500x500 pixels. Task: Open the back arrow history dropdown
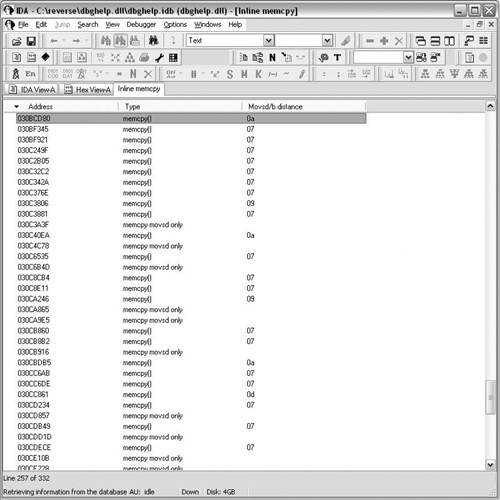64,41
